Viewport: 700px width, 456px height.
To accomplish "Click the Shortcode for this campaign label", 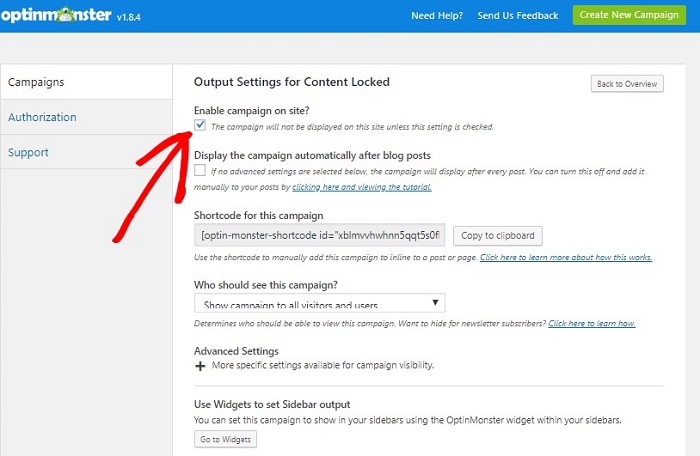I will (x=258, y=215).
